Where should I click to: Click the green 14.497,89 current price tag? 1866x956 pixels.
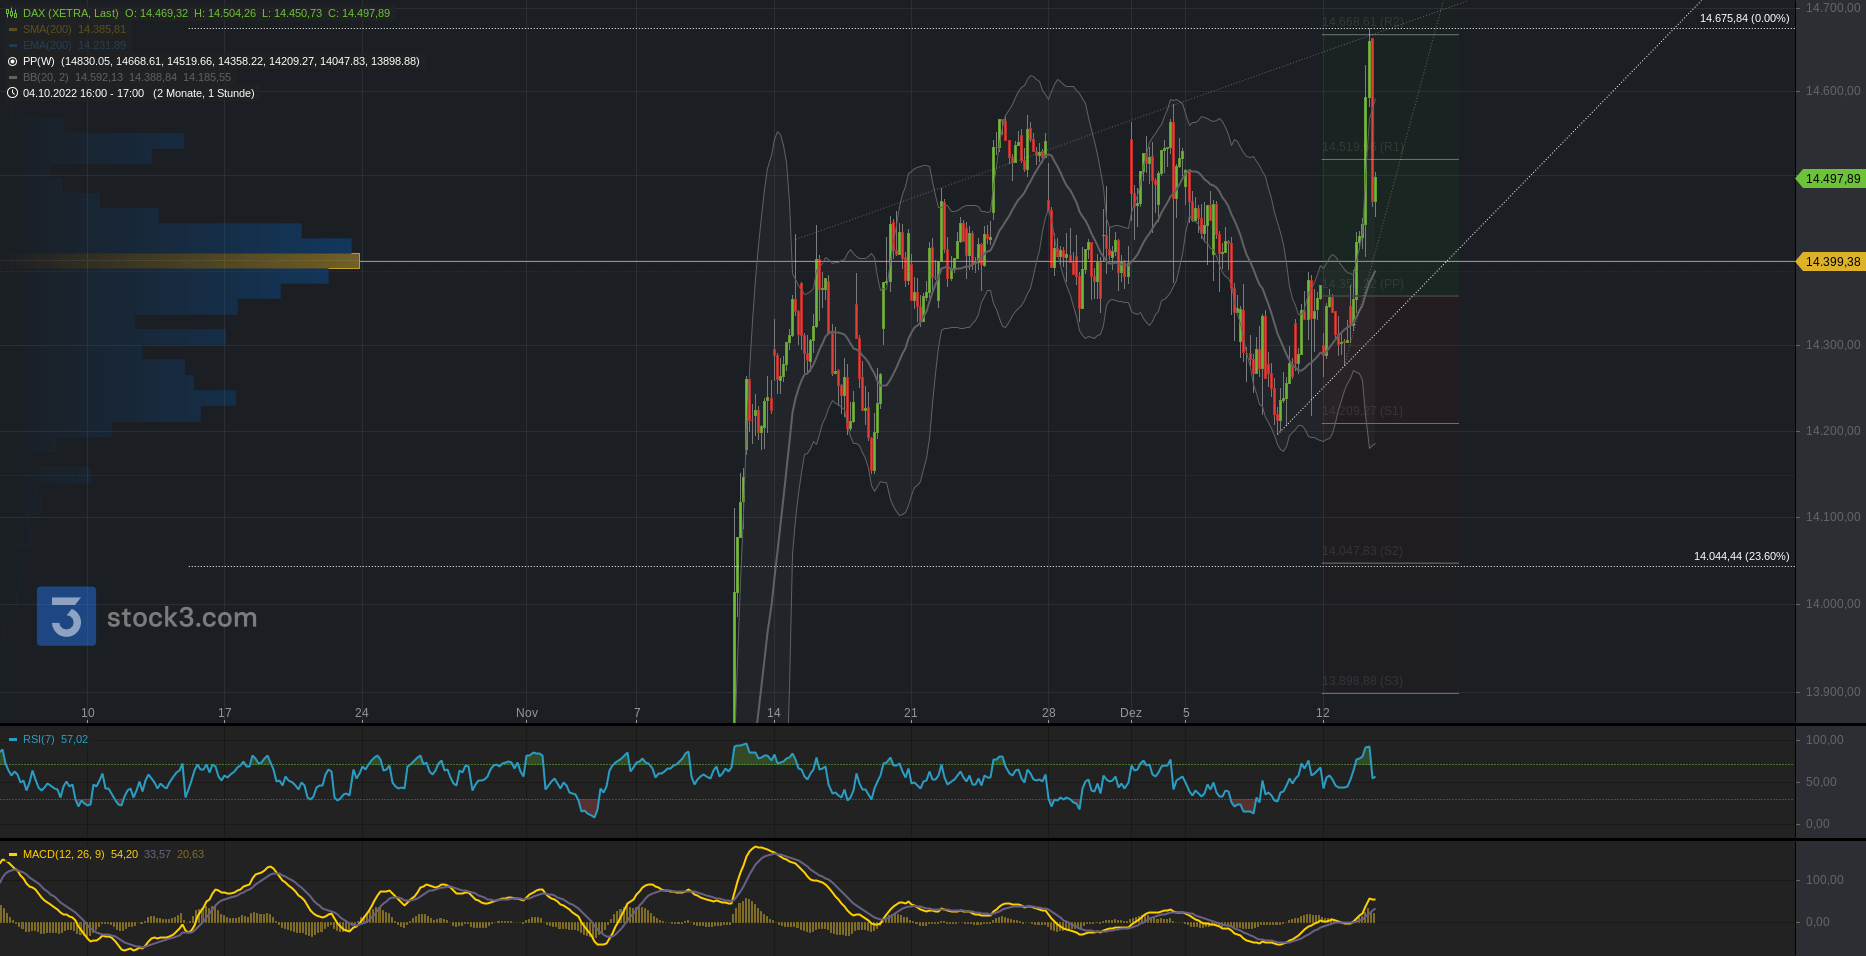tap(1831, 179)
